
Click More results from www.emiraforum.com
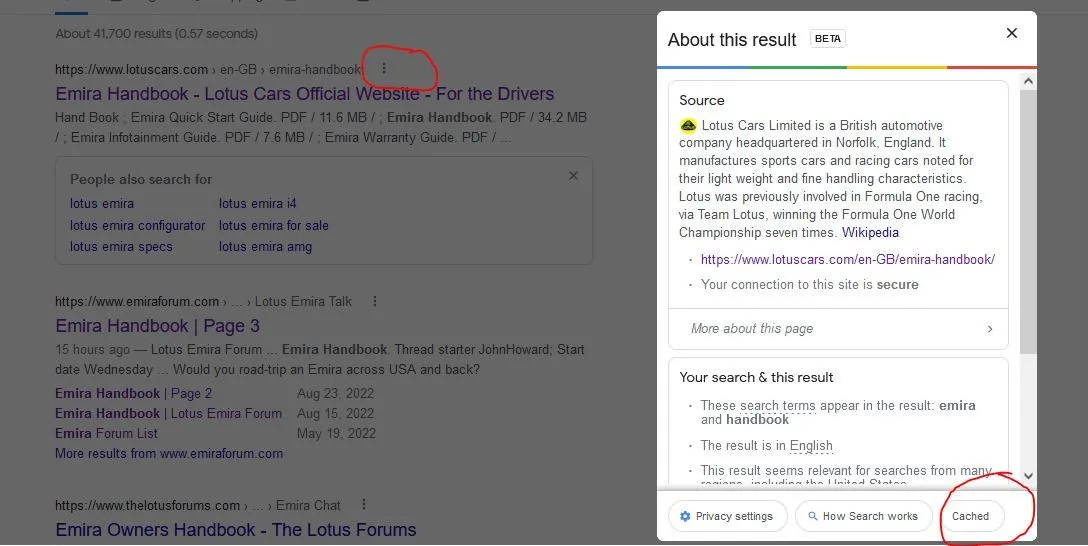169,453
